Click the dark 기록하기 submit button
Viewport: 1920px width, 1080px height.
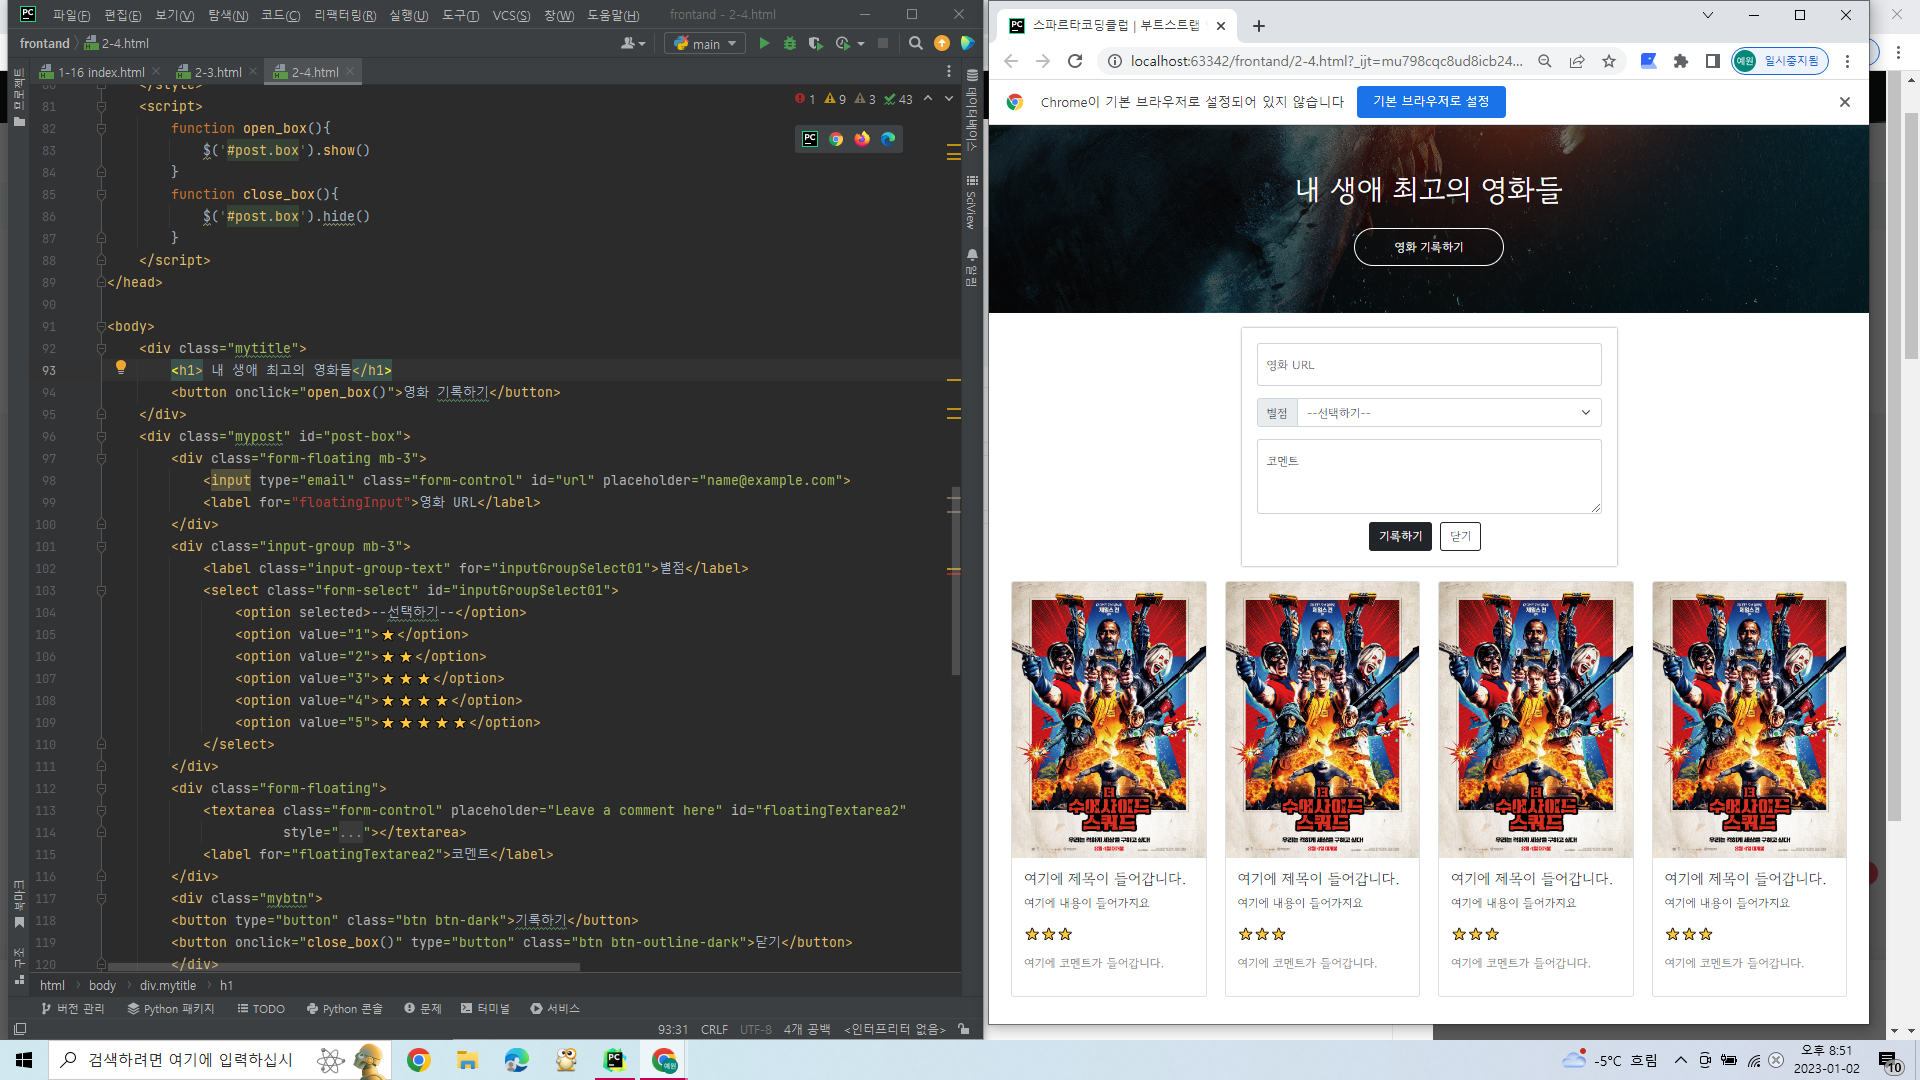point(1399,536)
